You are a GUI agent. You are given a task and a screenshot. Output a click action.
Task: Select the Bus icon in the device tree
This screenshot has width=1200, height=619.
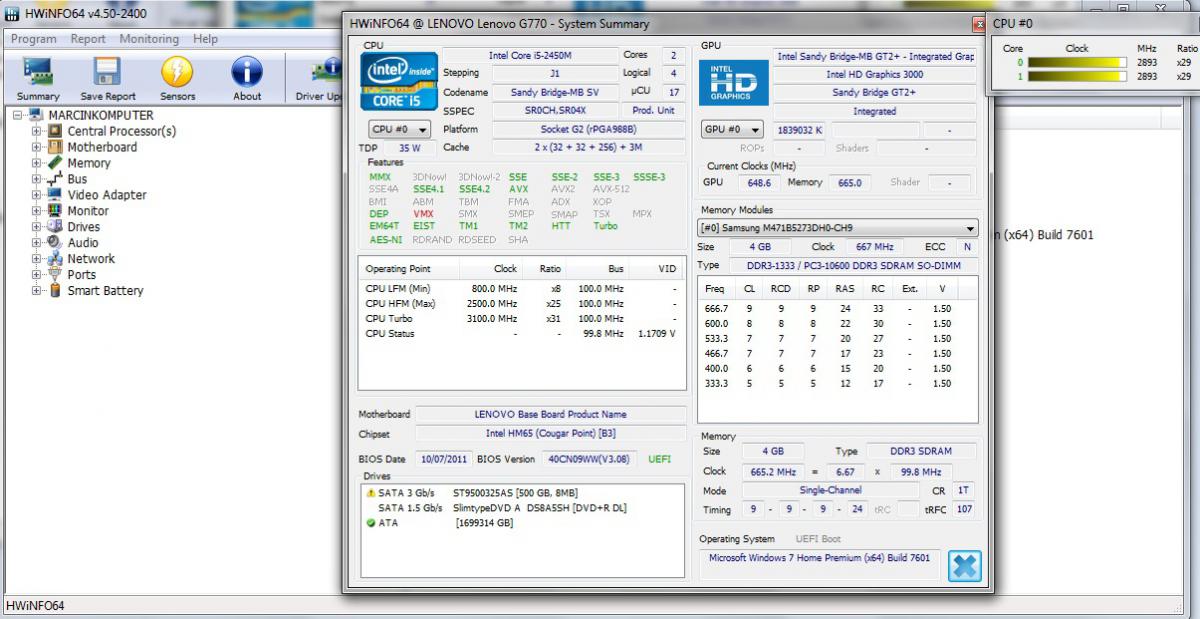[55, 179]
